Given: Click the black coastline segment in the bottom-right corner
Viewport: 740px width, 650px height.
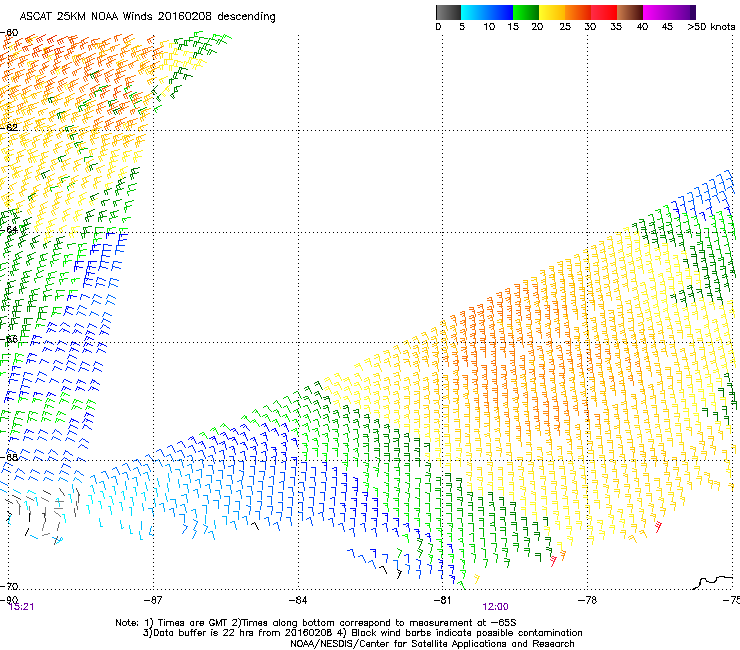Looking at the screenshot, I should pos(714,582).
